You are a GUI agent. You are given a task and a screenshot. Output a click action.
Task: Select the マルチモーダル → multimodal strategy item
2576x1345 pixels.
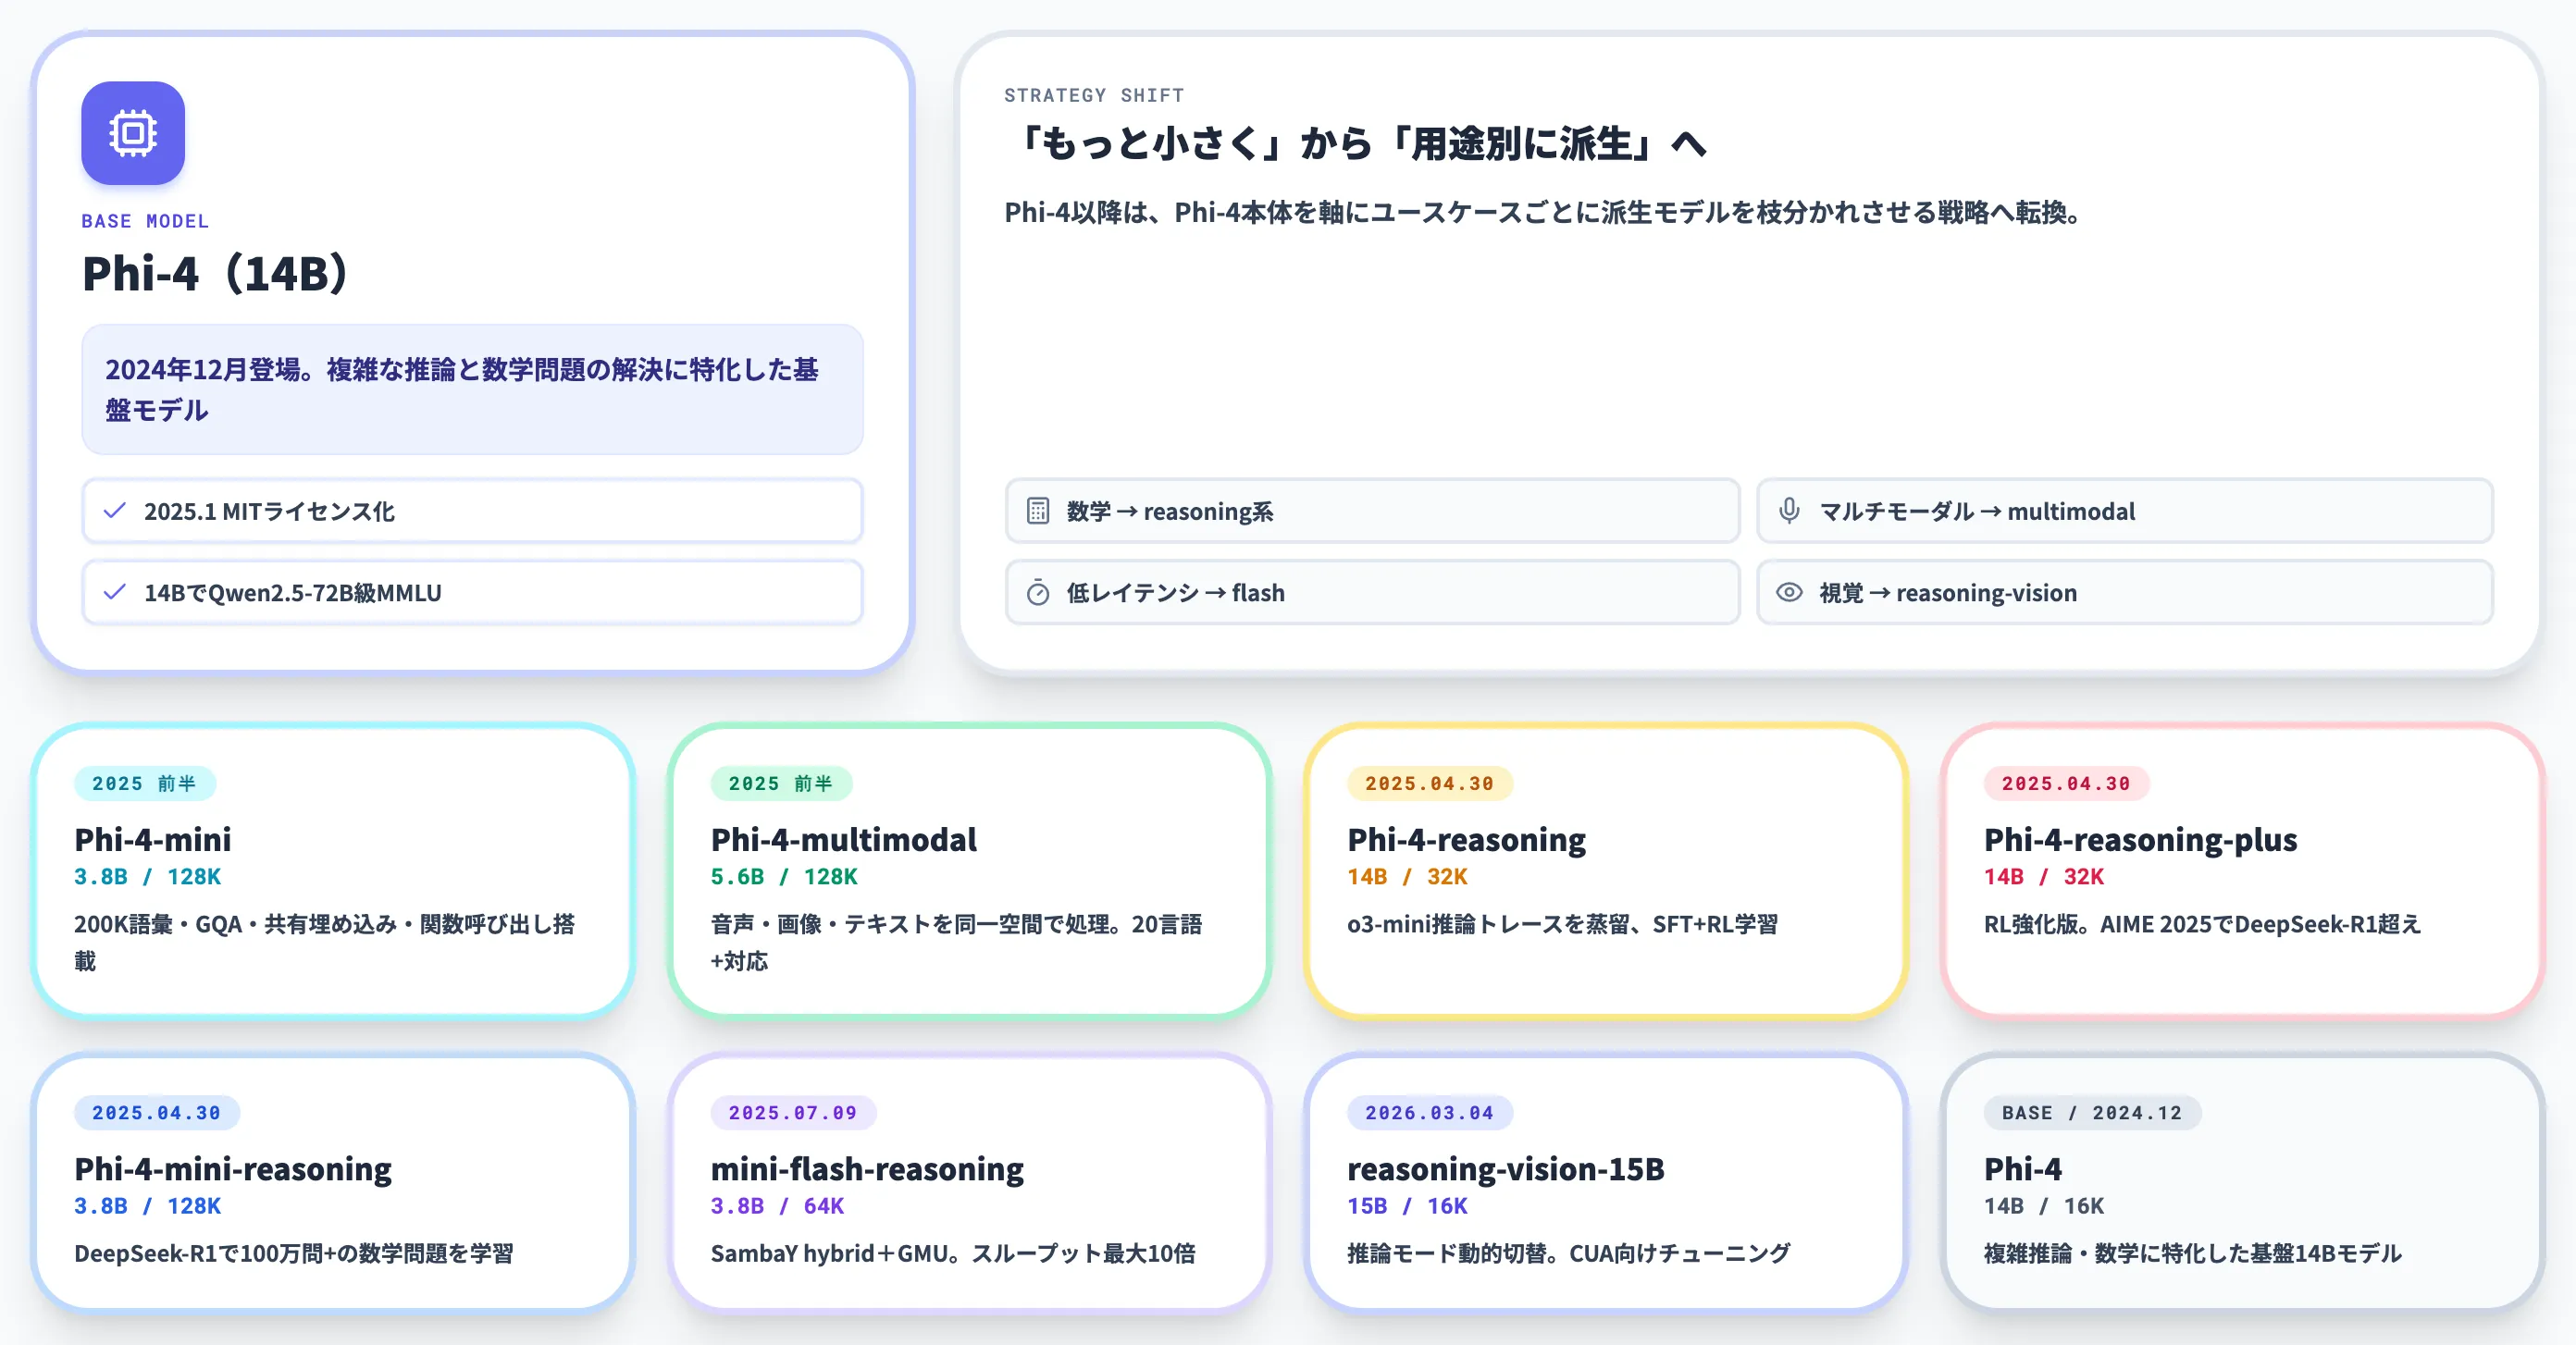pyautogui.click(x=2124, y=511)
